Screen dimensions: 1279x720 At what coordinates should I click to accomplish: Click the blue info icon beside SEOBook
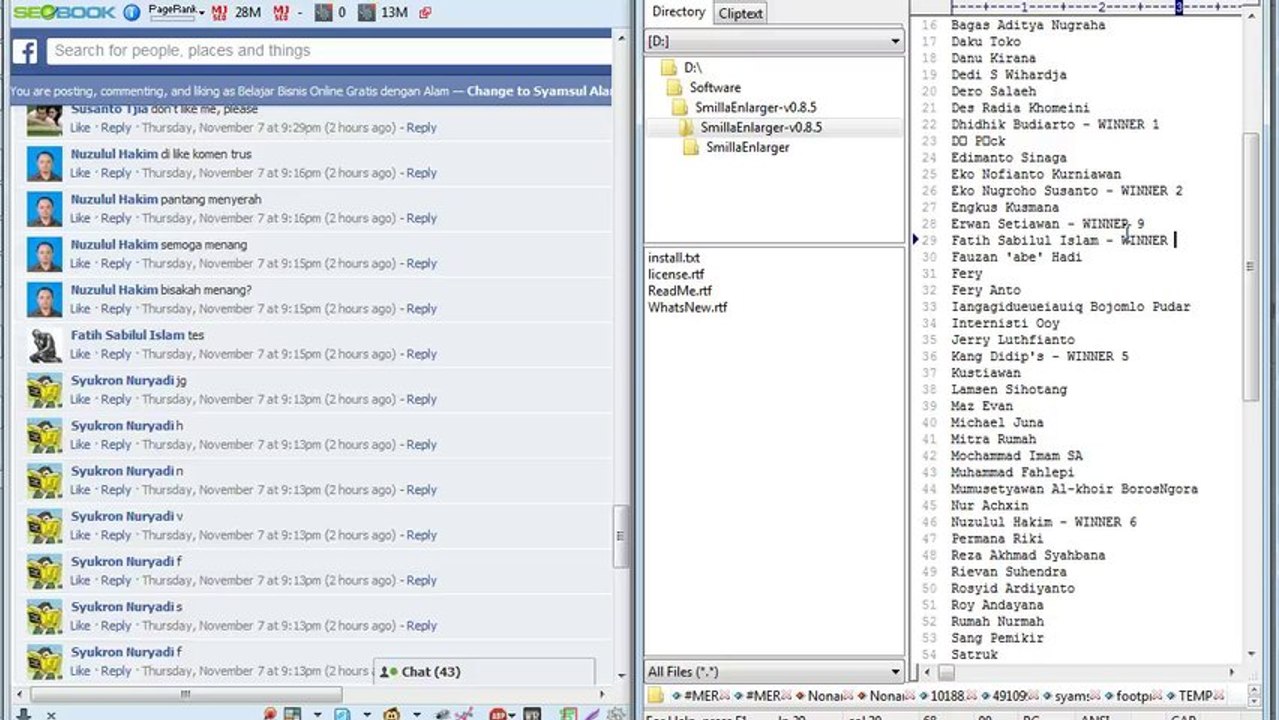(132, 13)
